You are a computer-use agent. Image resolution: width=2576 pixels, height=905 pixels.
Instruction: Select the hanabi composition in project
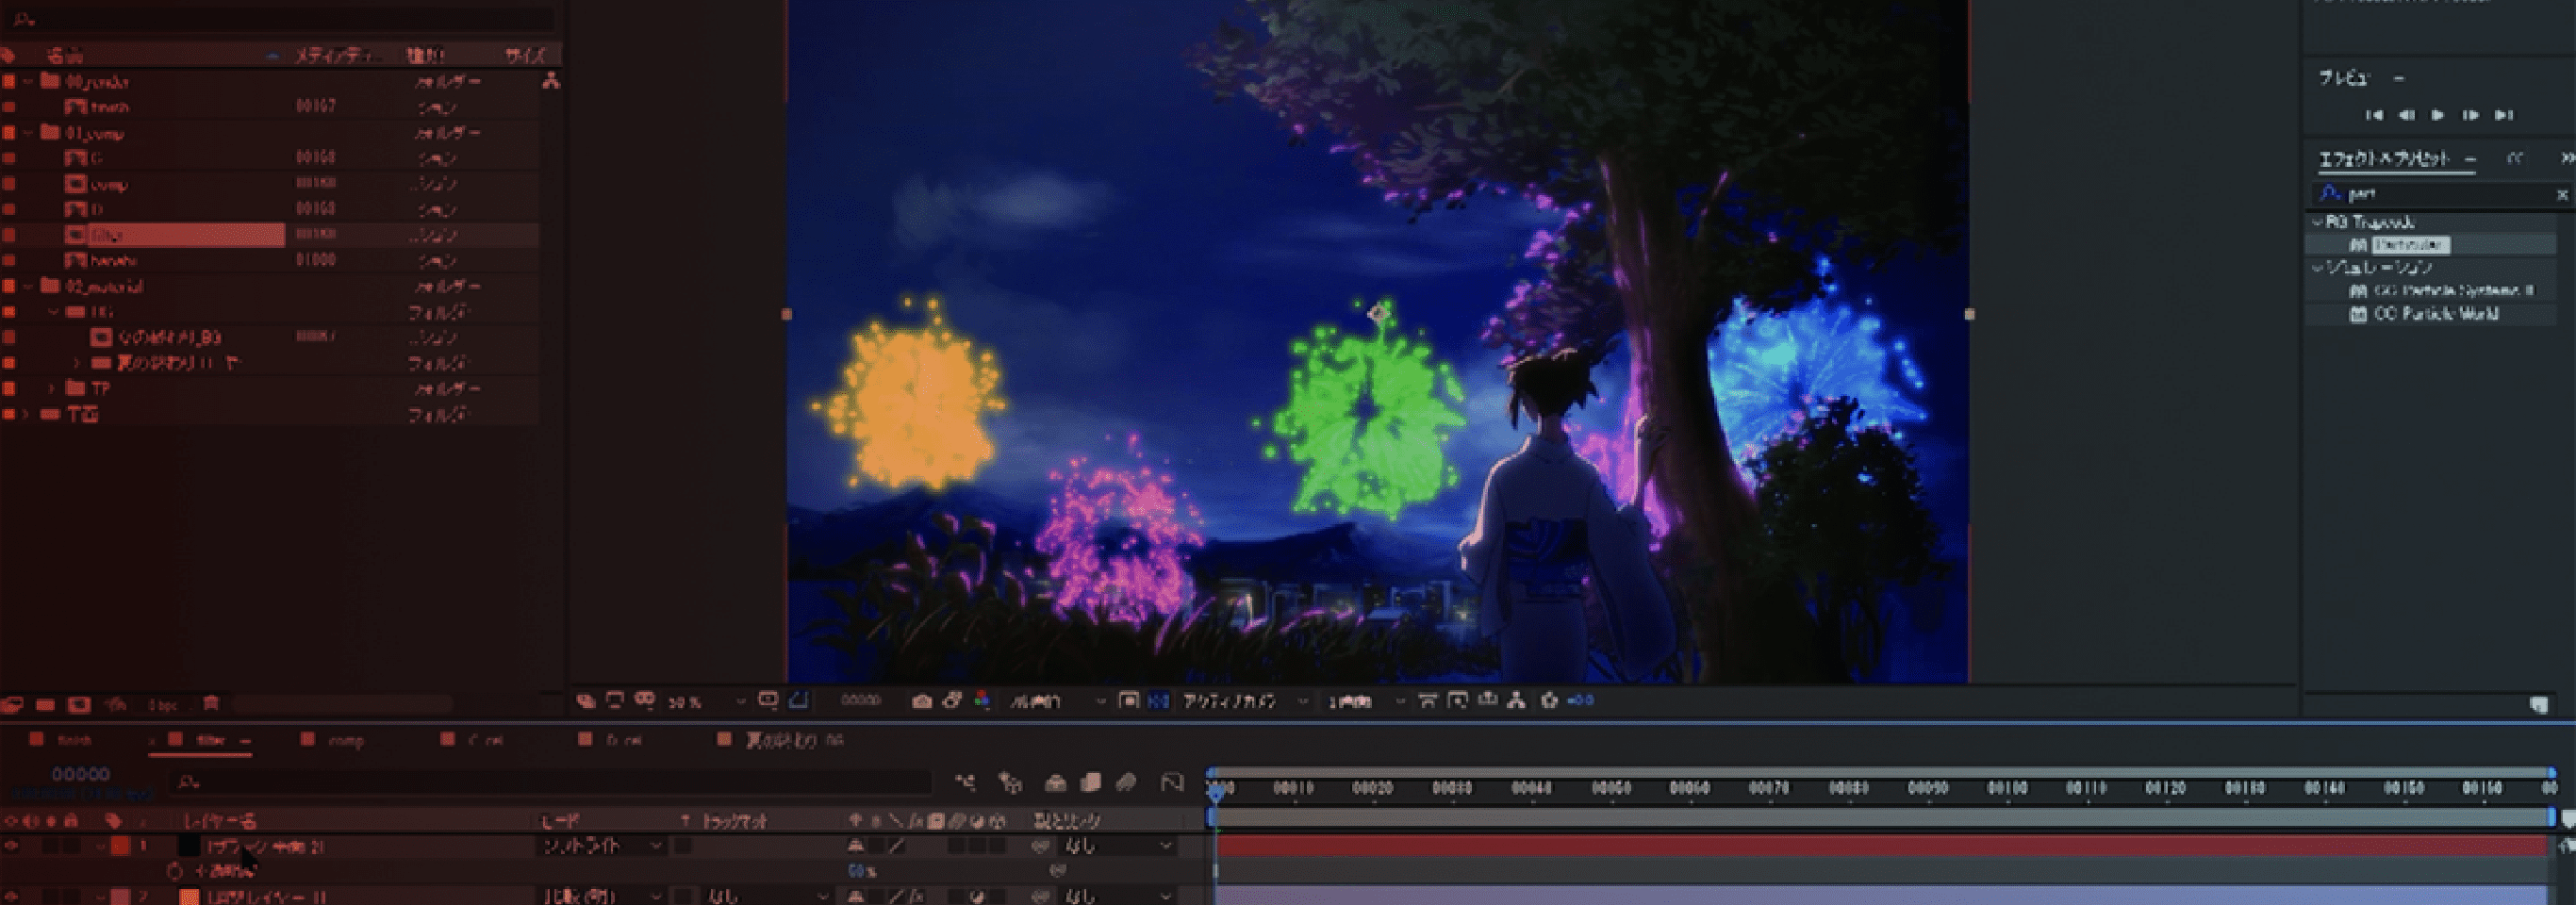pyautogui.click(x=113, y=260)
